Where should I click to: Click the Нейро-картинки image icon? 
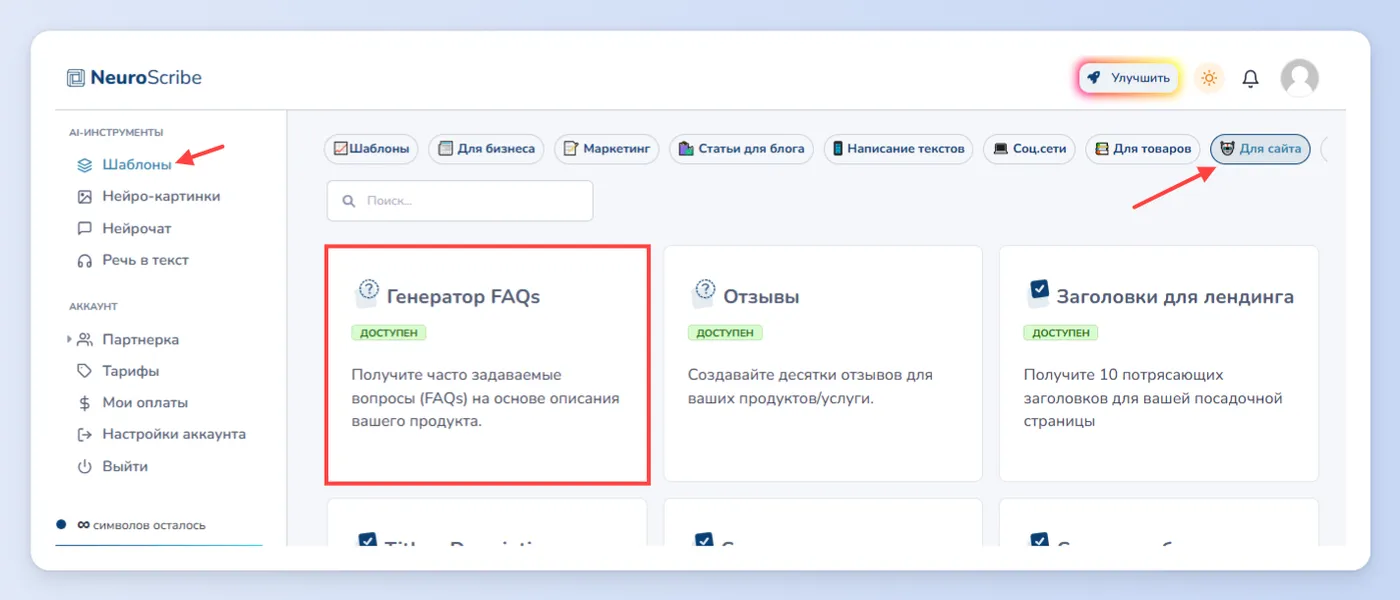85,197
